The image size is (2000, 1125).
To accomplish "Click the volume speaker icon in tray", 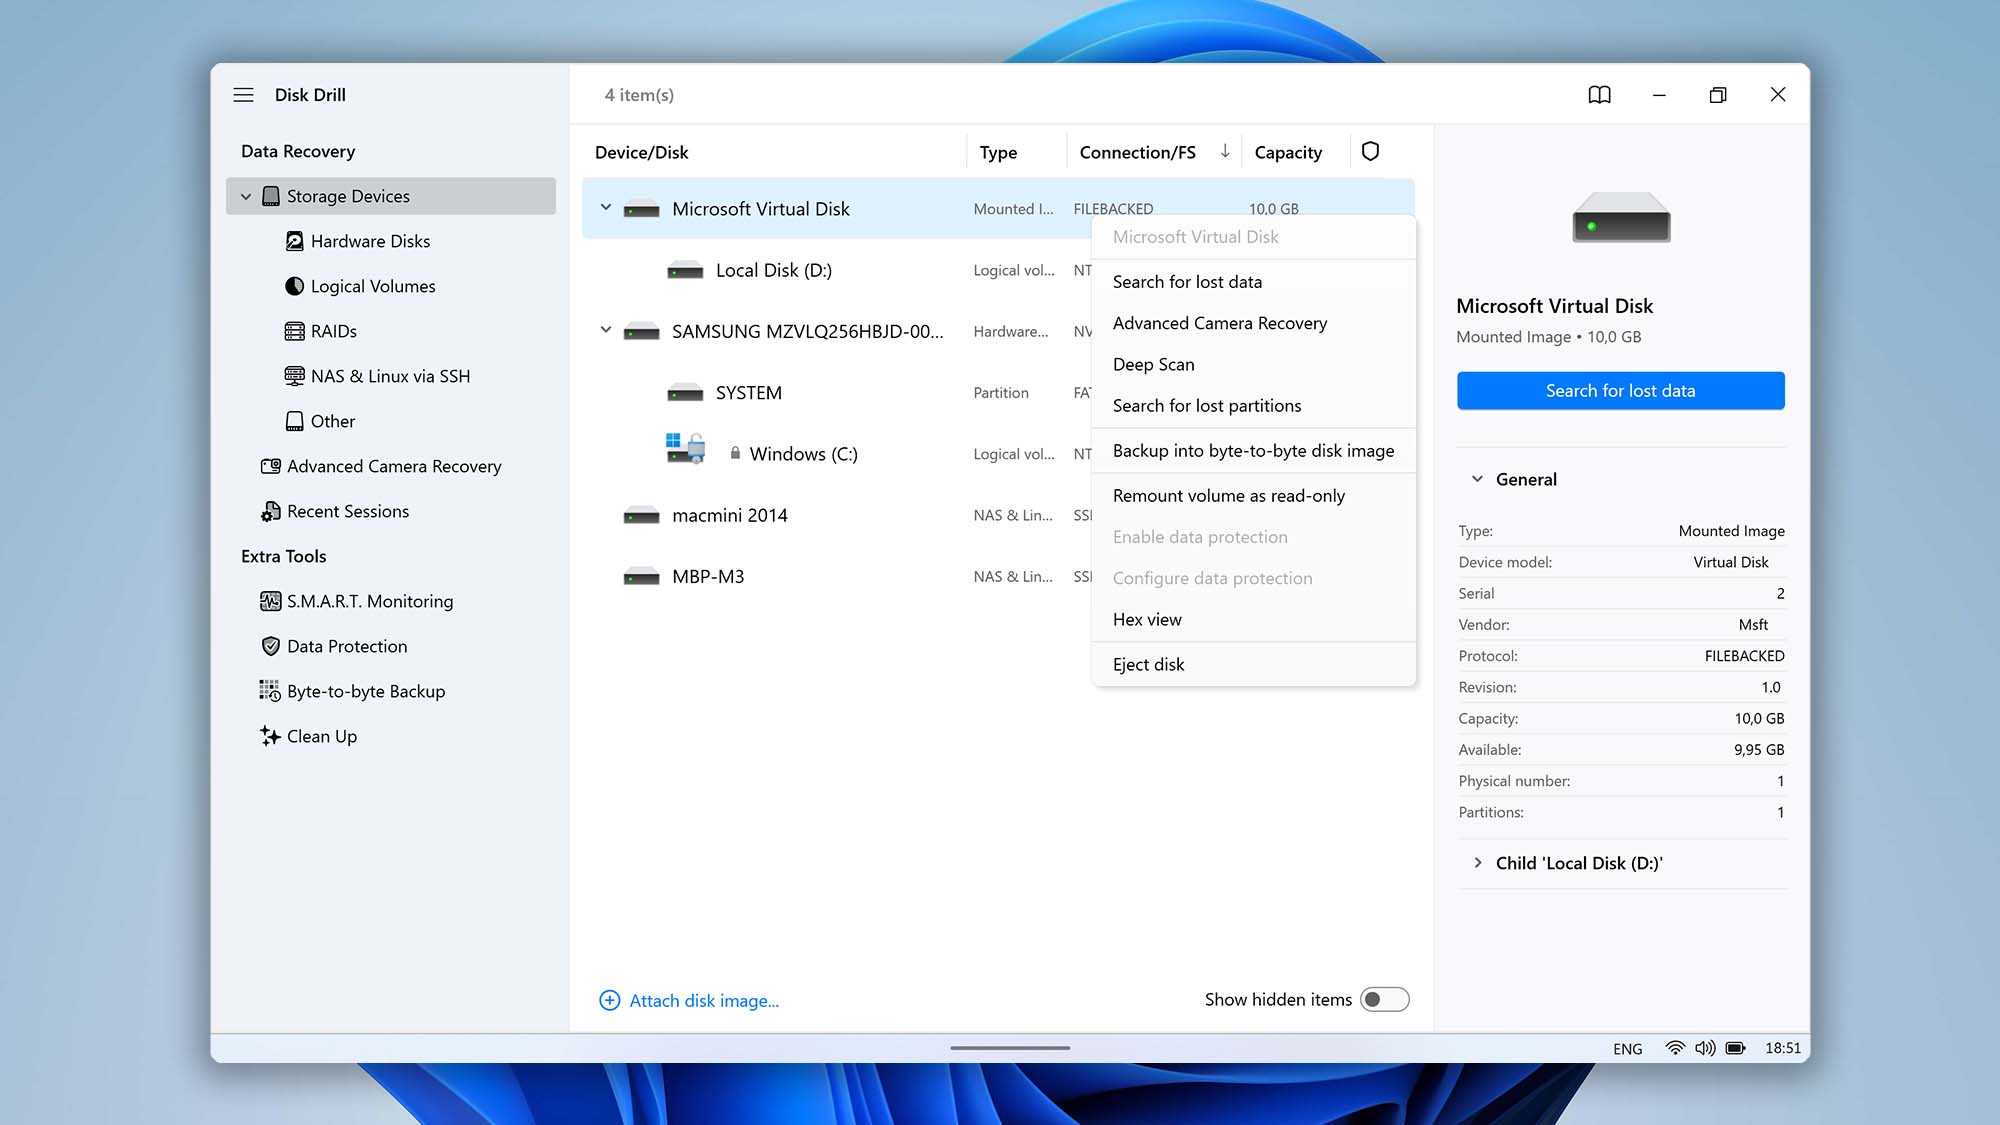I will [1705, 1048].
